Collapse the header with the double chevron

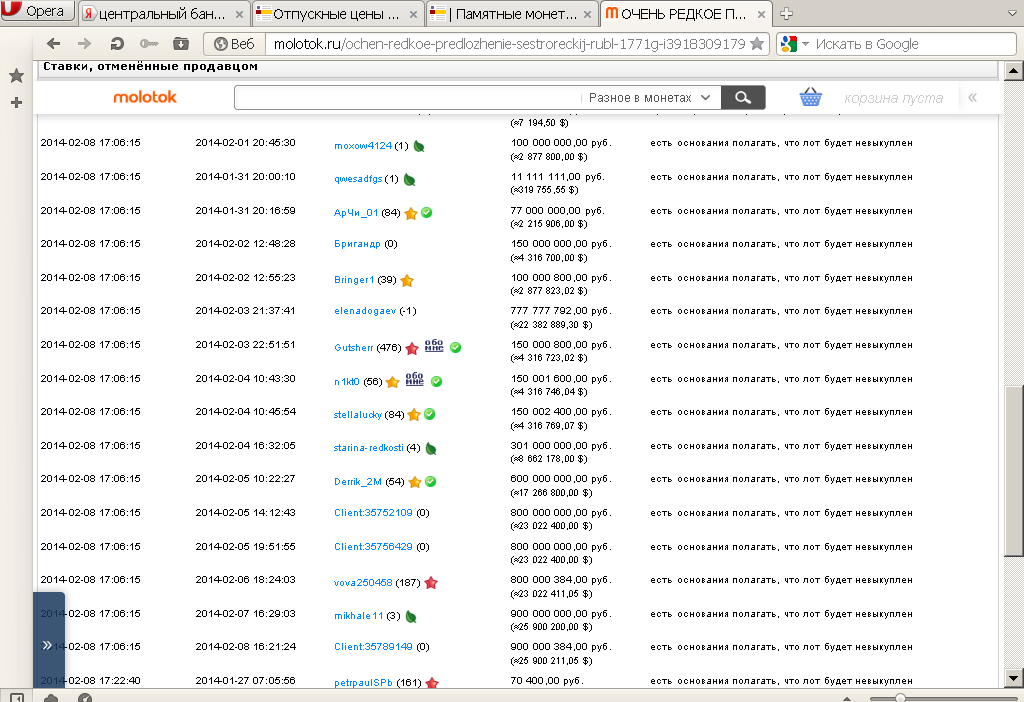973,98
